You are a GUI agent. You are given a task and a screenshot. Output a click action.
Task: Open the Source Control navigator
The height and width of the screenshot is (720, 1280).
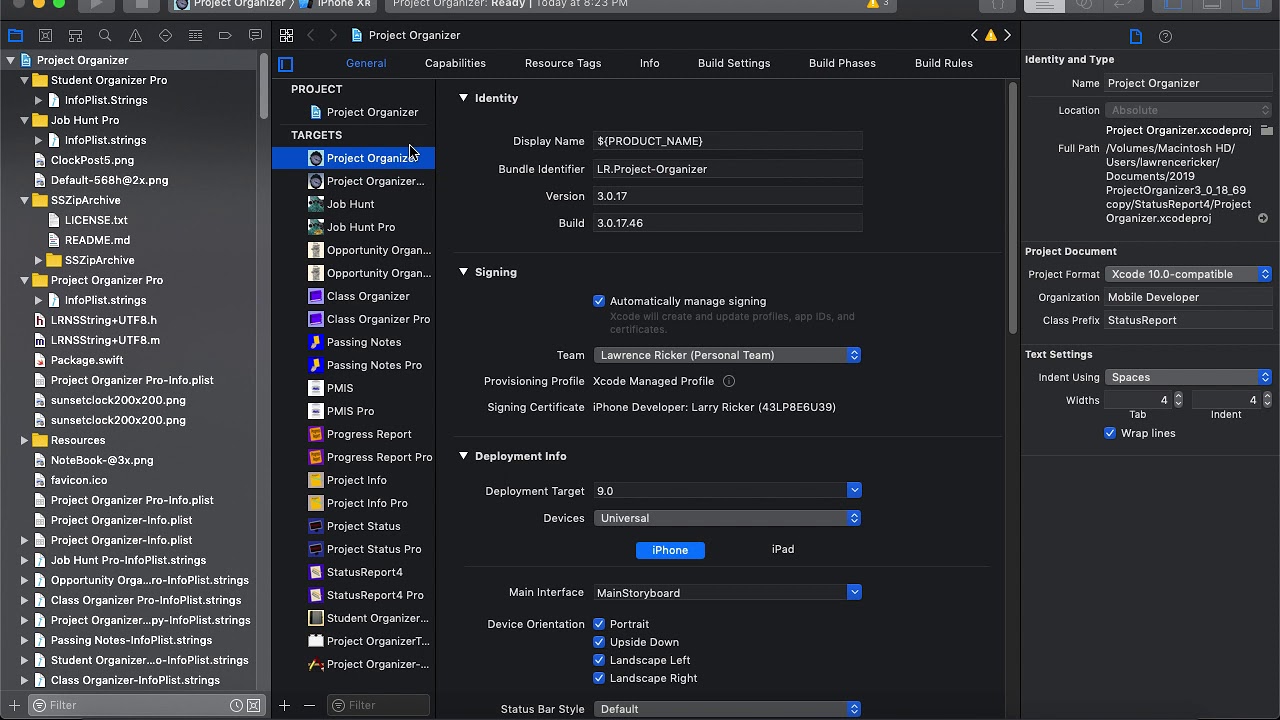pyautogui.click(x=45, y=35)
